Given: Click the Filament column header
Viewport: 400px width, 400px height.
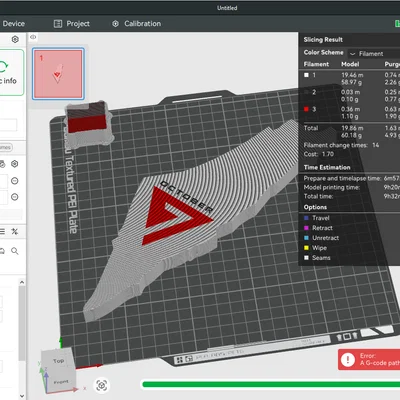Looking at the screenshot, I should (316, 64).
